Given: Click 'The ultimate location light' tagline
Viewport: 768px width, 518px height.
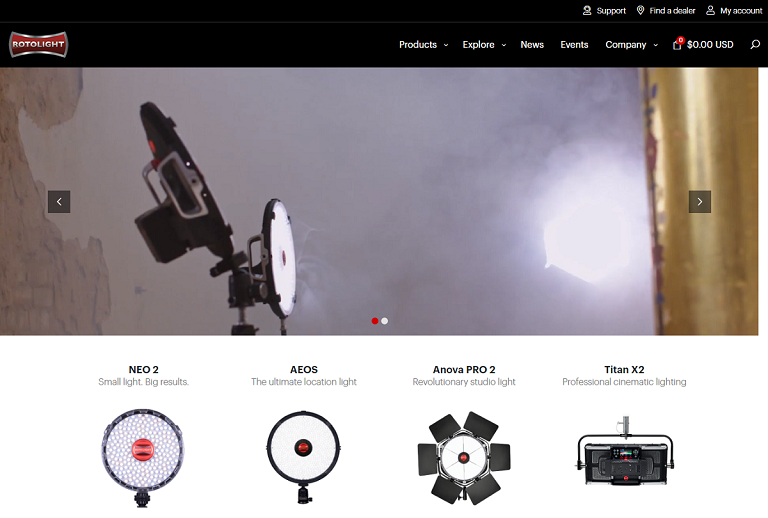Looking at the screenshot, I should 304,382.
